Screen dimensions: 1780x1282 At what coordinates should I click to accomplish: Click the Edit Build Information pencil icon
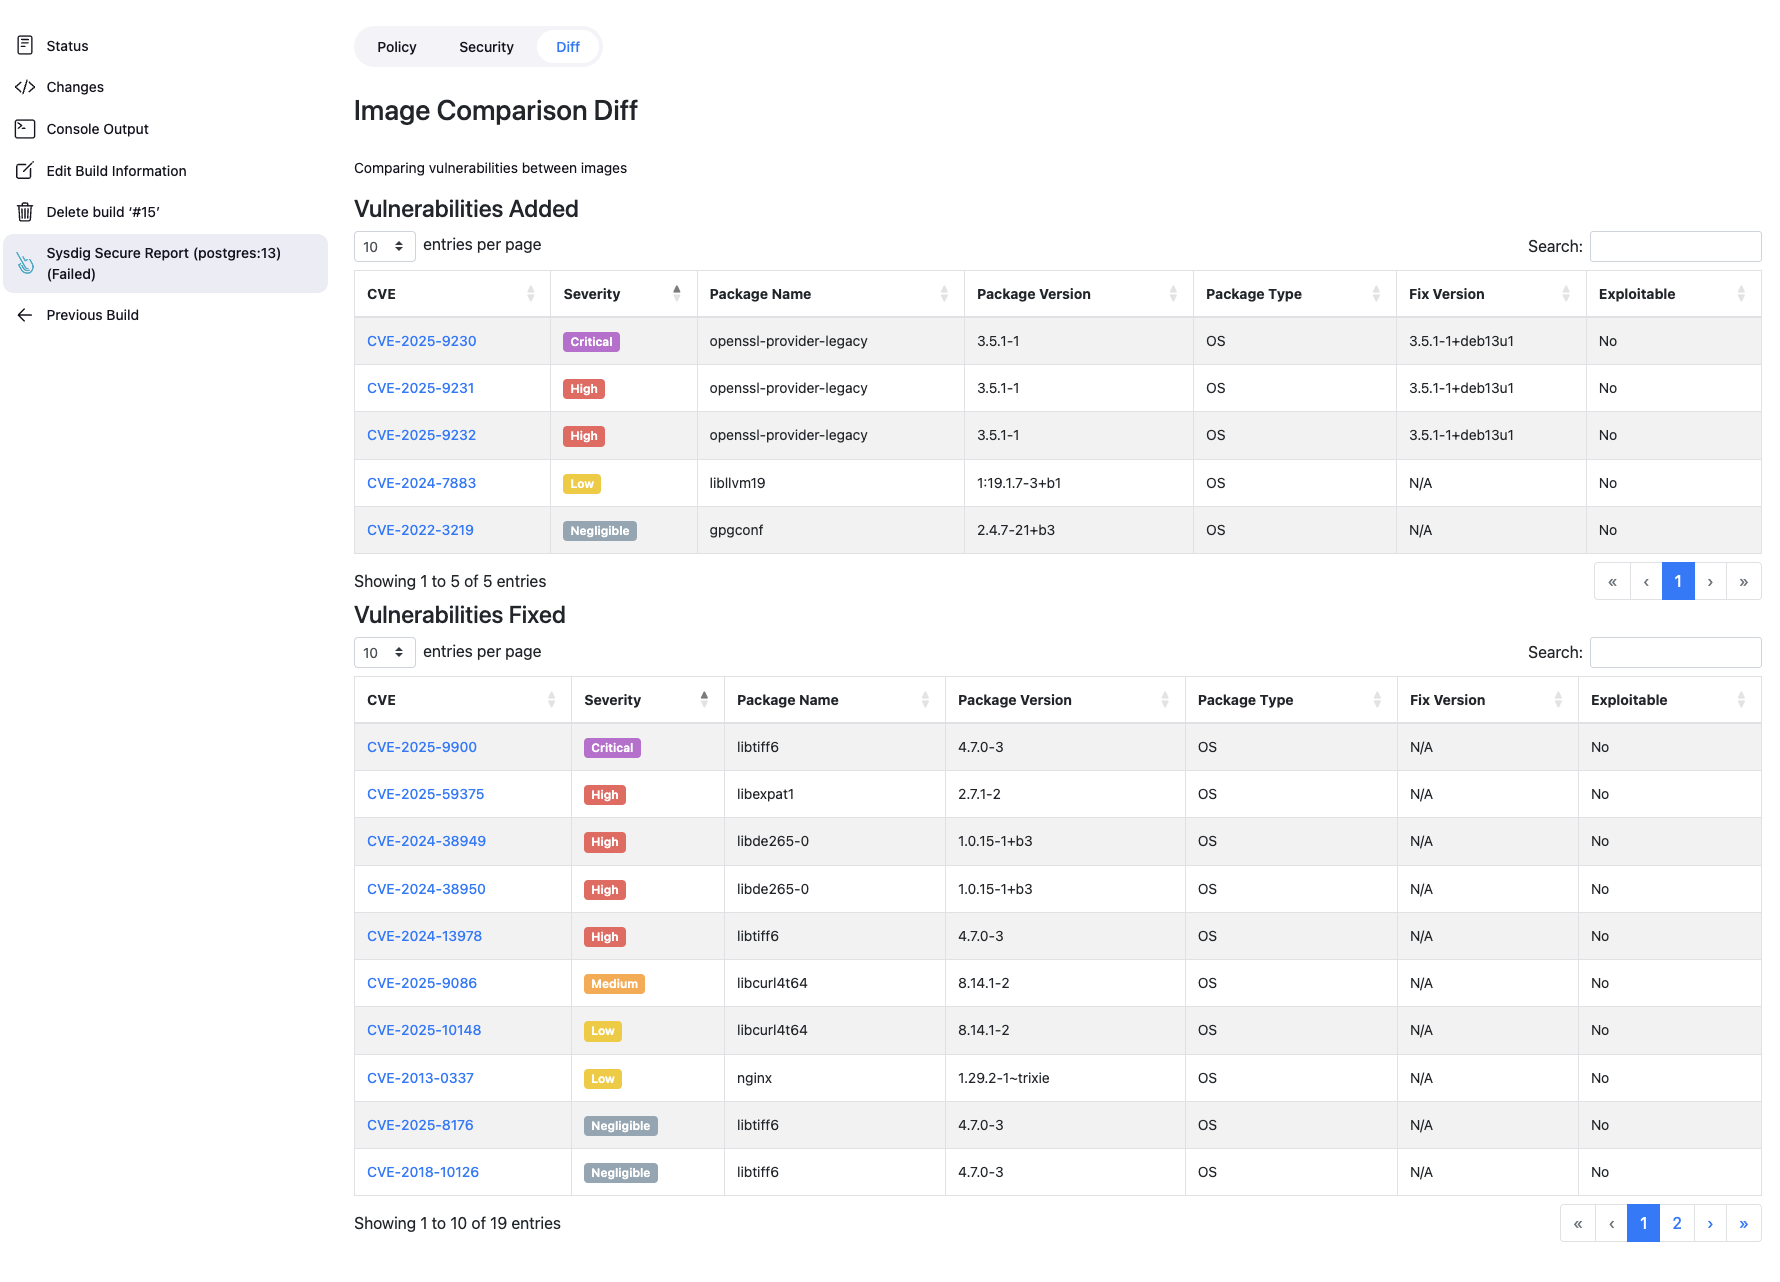25,171
